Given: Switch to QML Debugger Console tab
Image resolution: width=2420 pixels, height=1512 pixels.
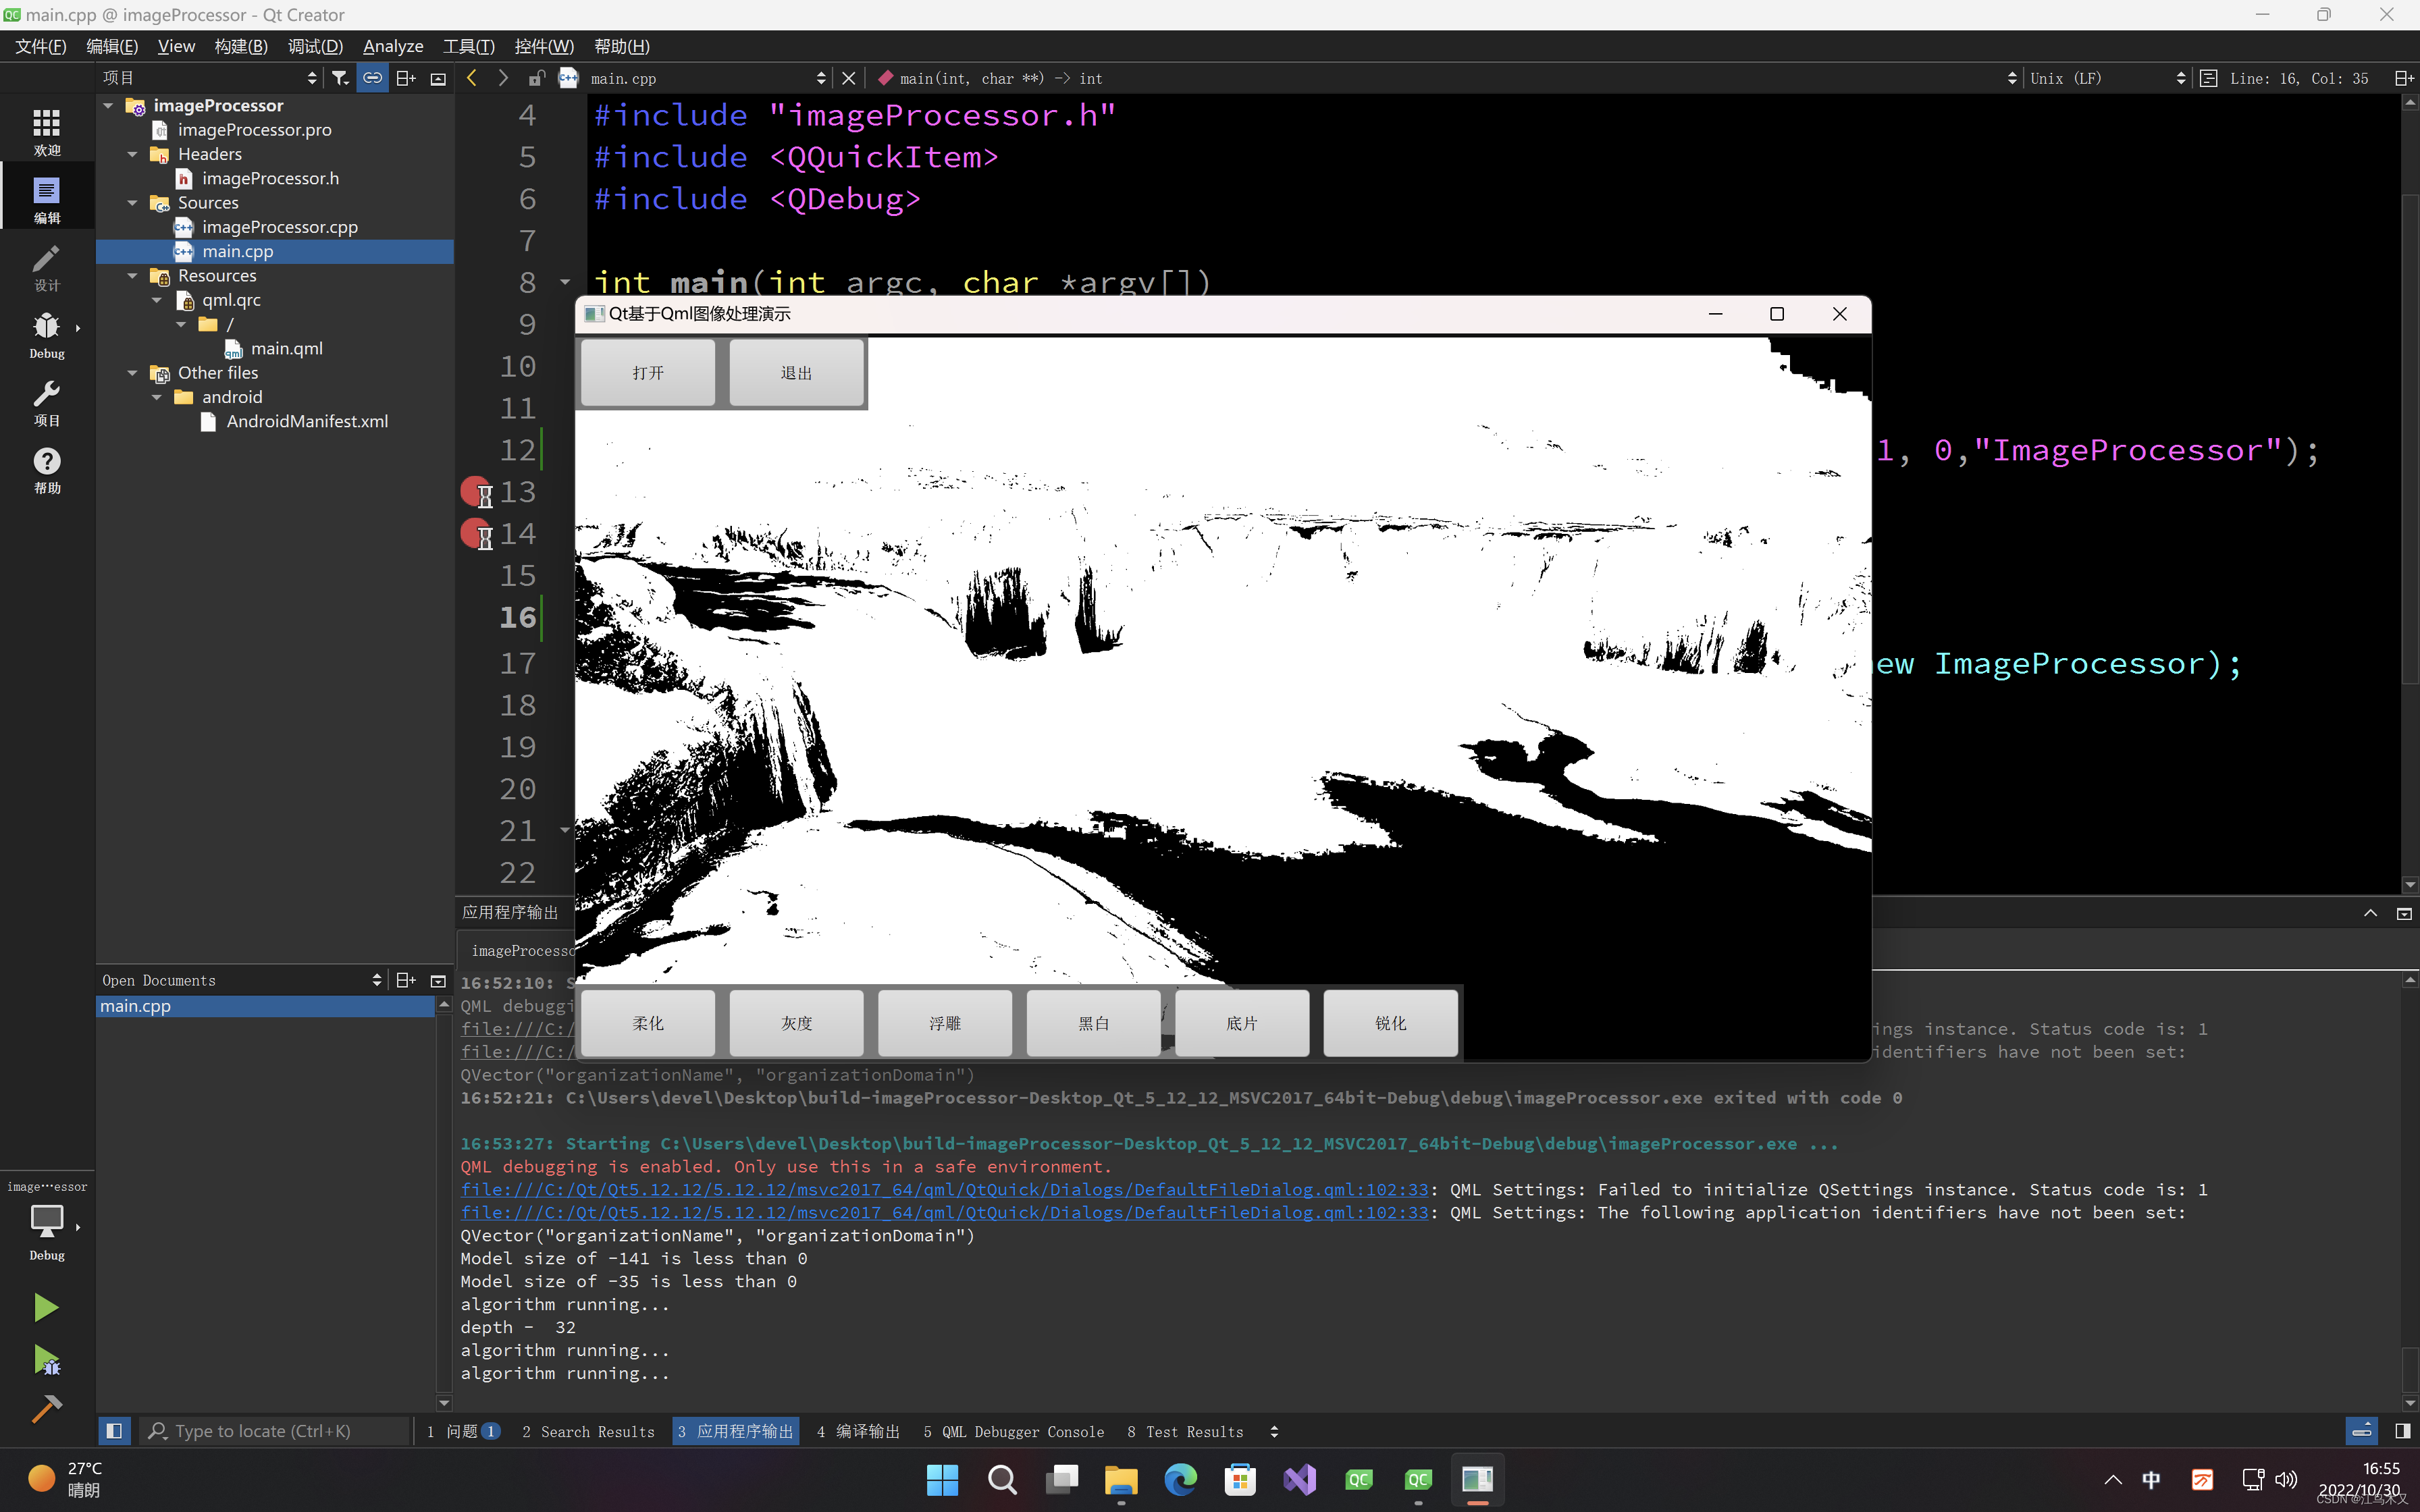Looking at the screenshot, I should click(1013, 1431).
